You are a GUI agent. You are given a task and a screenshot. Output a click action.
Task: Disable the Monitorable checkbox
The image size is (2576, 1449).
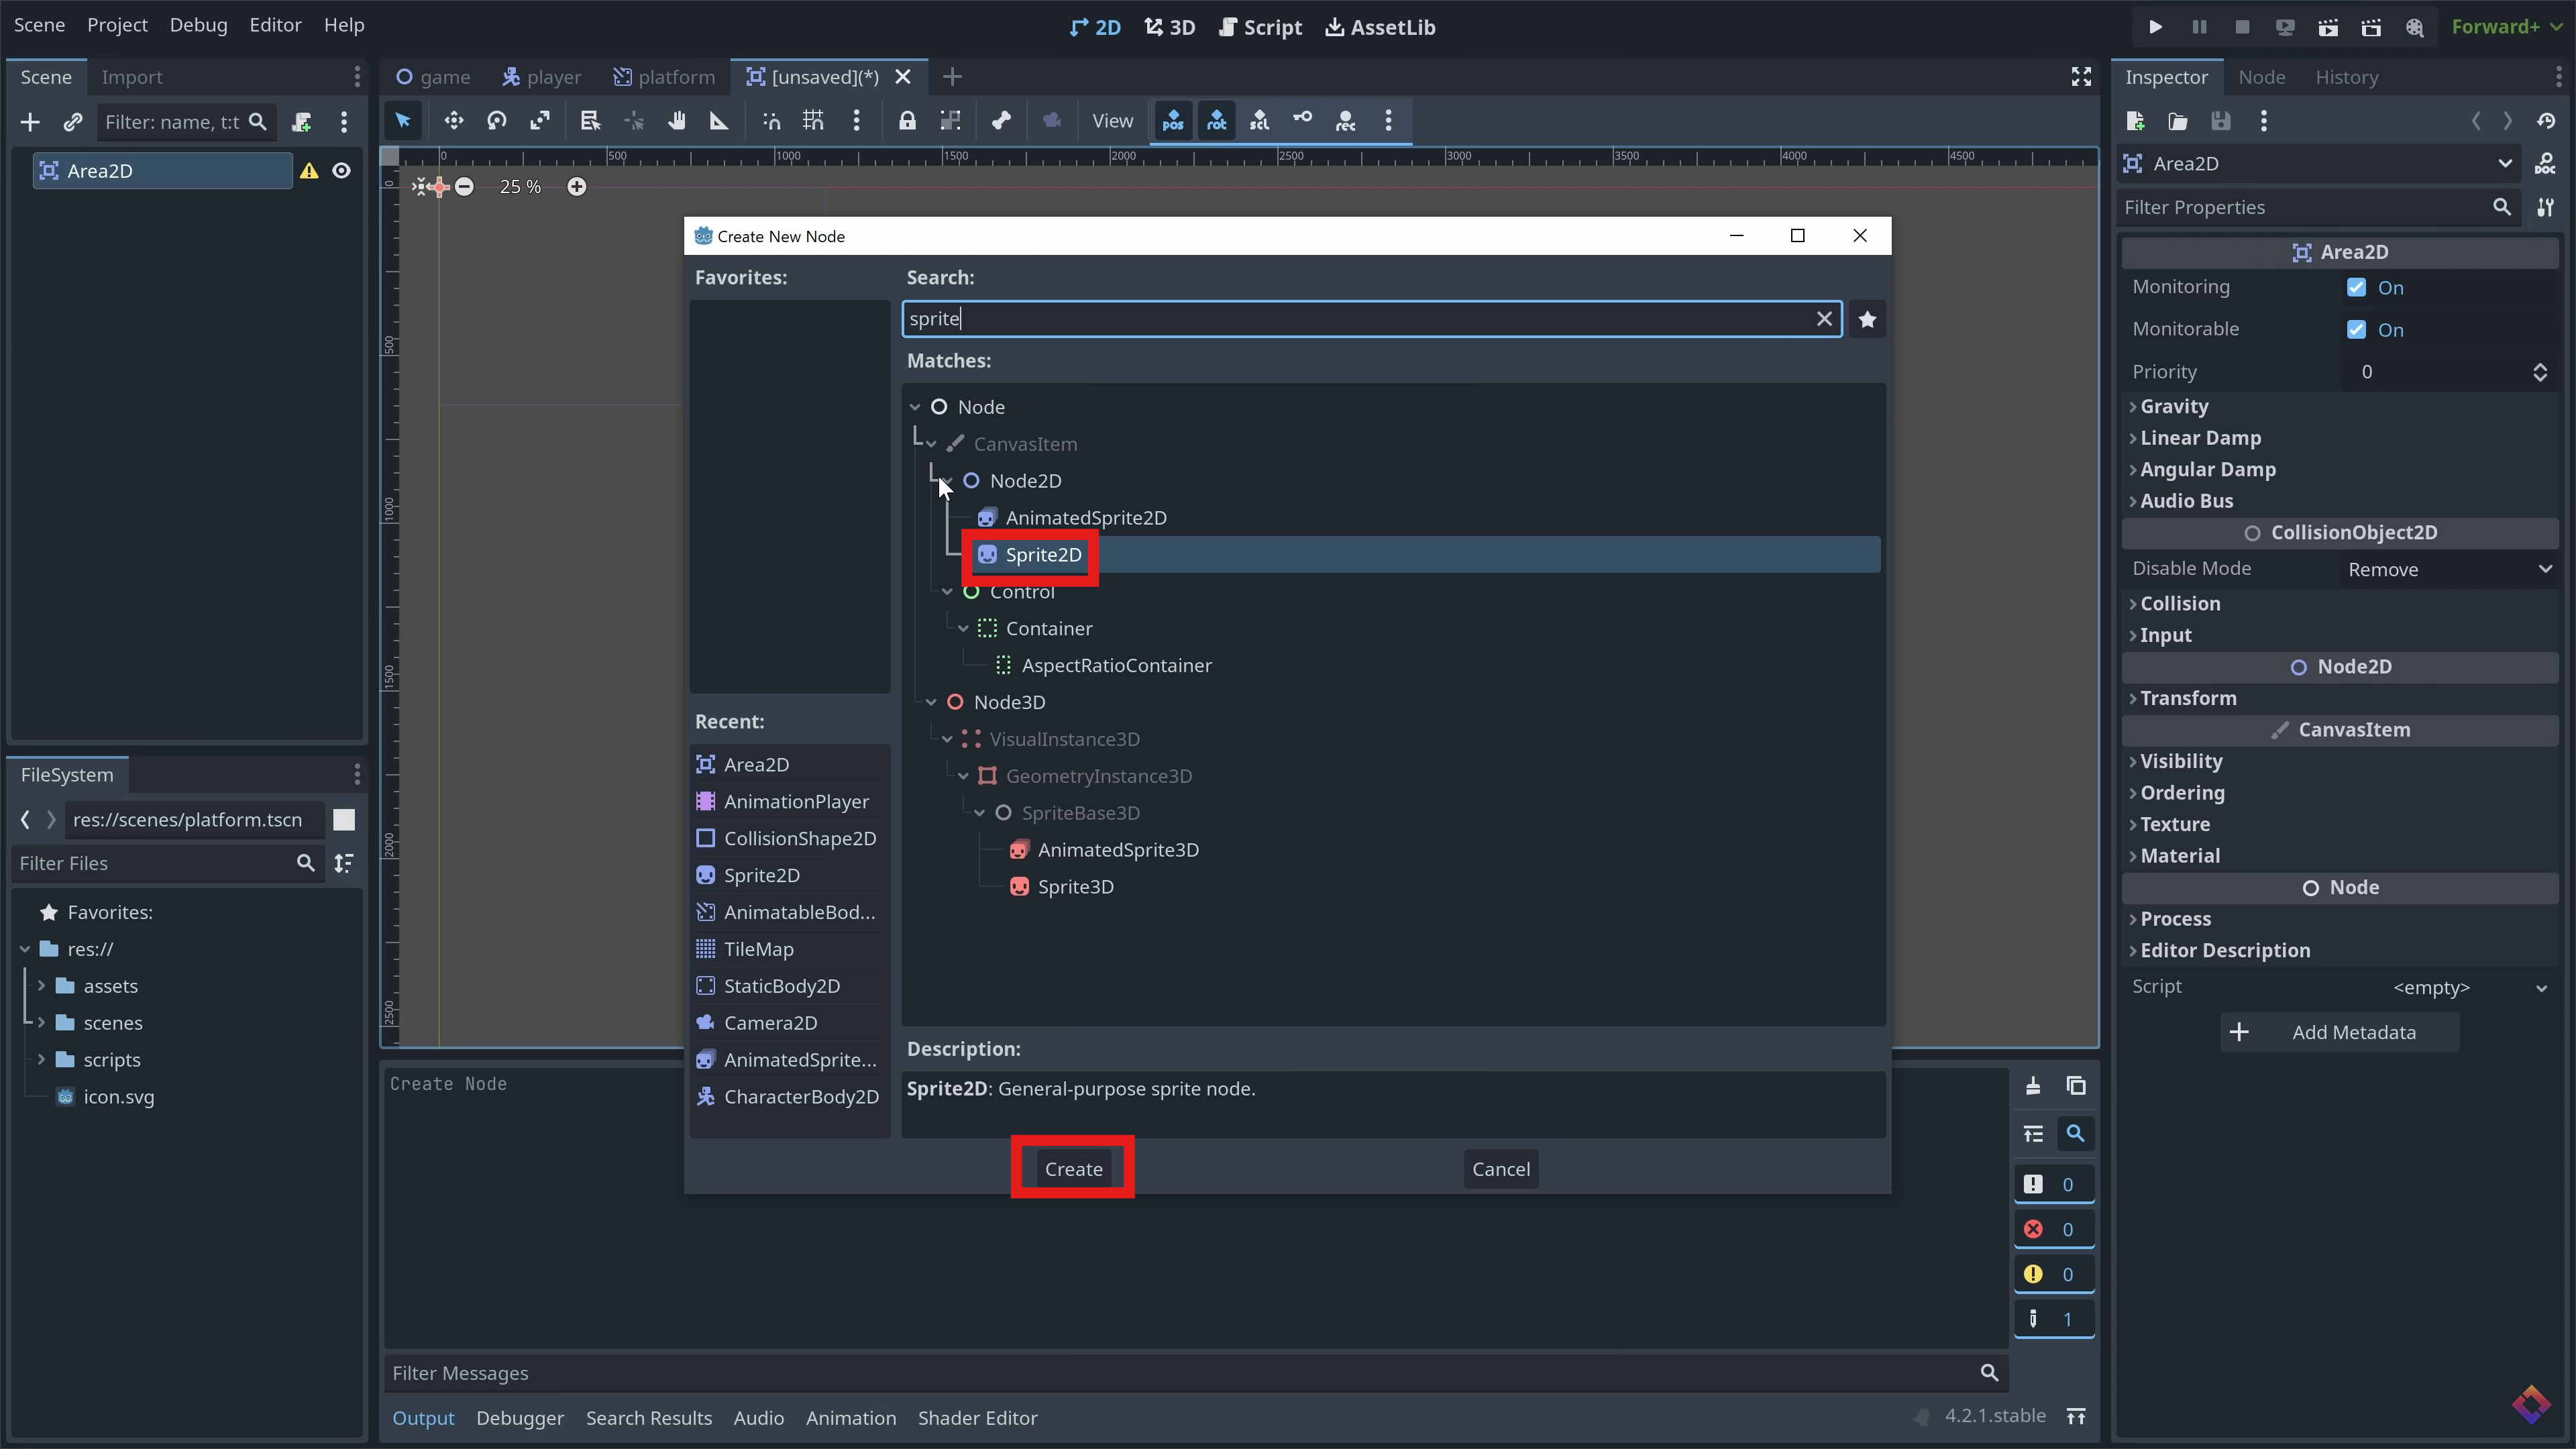(2356, 330)
